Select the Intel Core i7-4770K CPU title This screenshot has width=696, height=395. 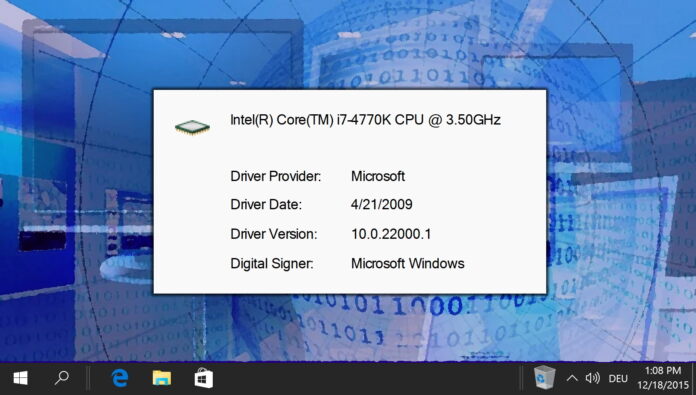coord(365,120)
